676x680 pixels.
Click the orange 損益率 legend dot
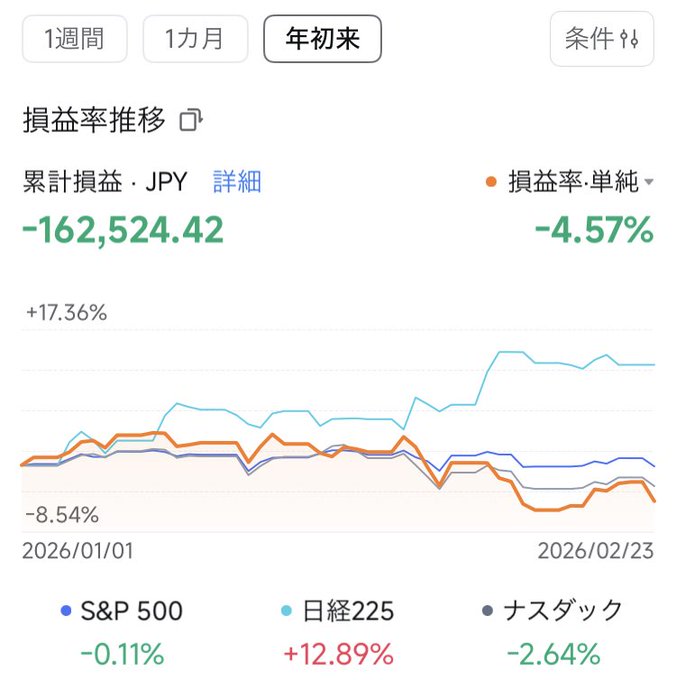(x=490, y=182)
